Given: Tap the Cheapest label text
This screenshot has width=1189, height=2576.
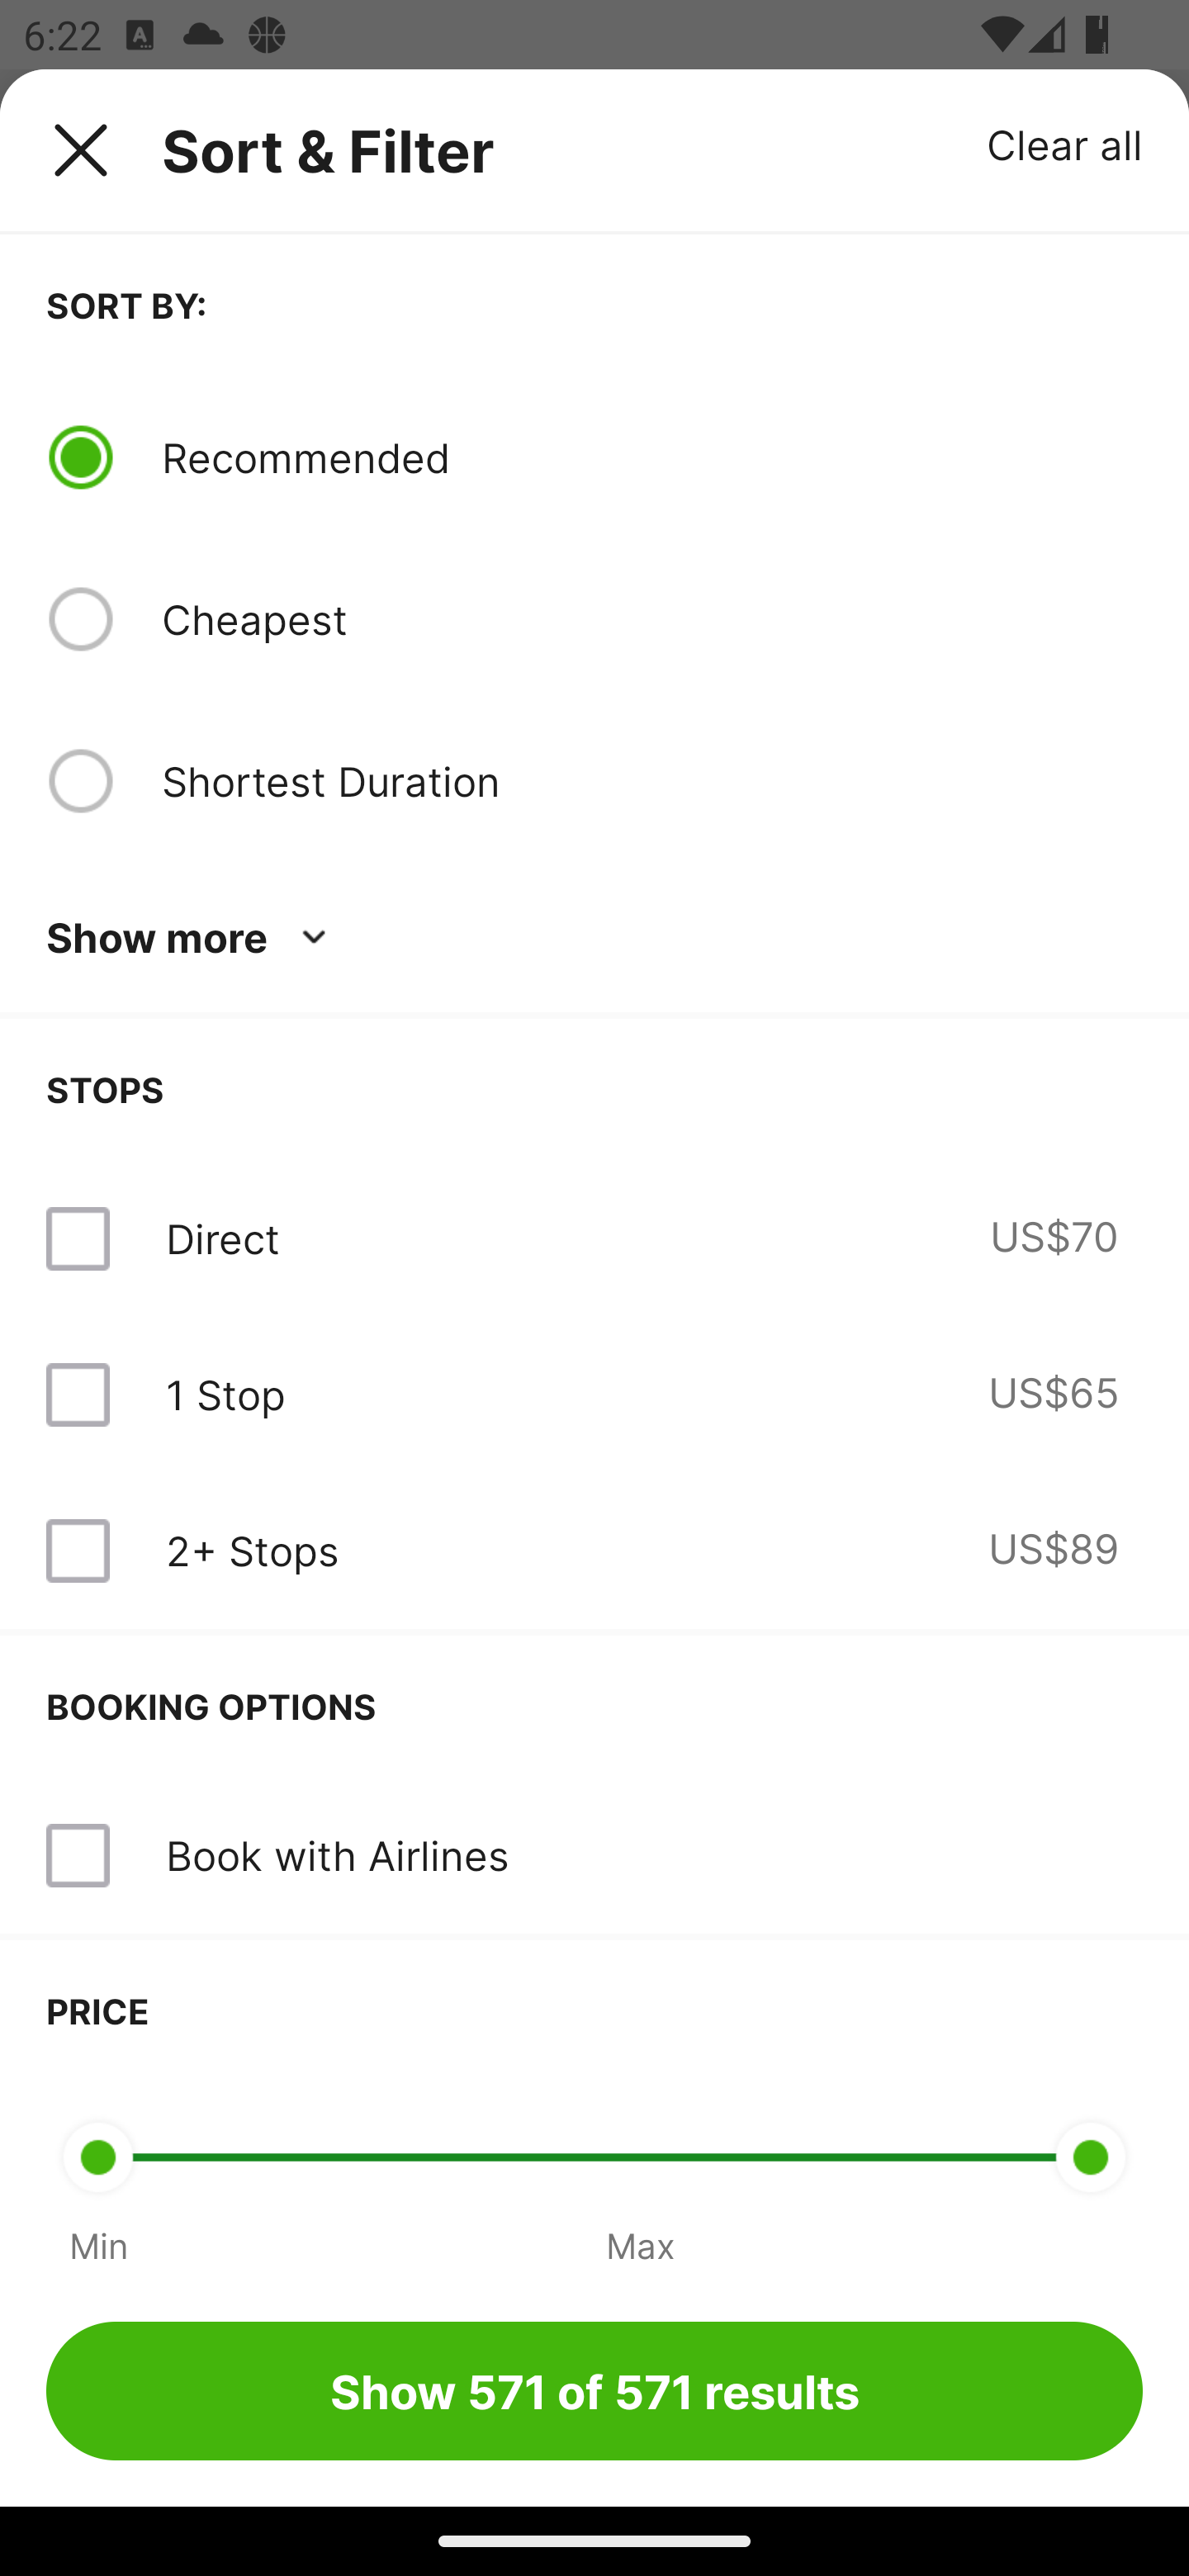Looking at the screenshot, I should coord(254,619).
